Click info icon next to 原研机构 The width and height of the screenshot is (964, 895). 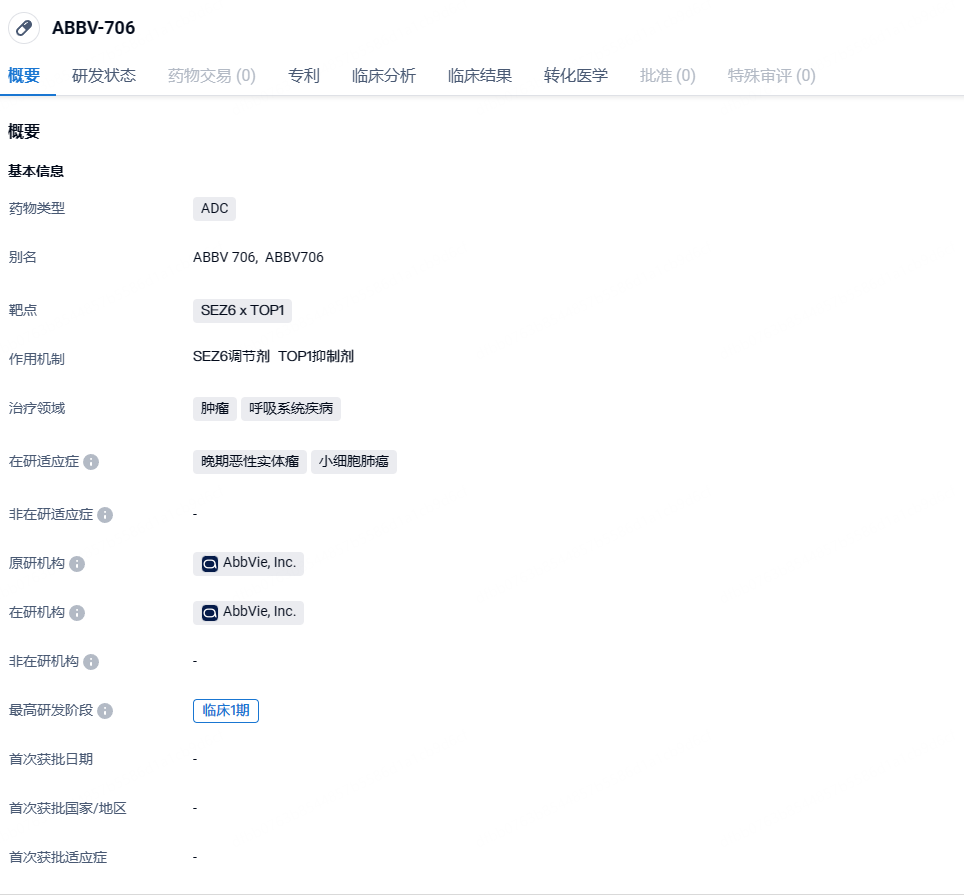(x=77, y=564)
